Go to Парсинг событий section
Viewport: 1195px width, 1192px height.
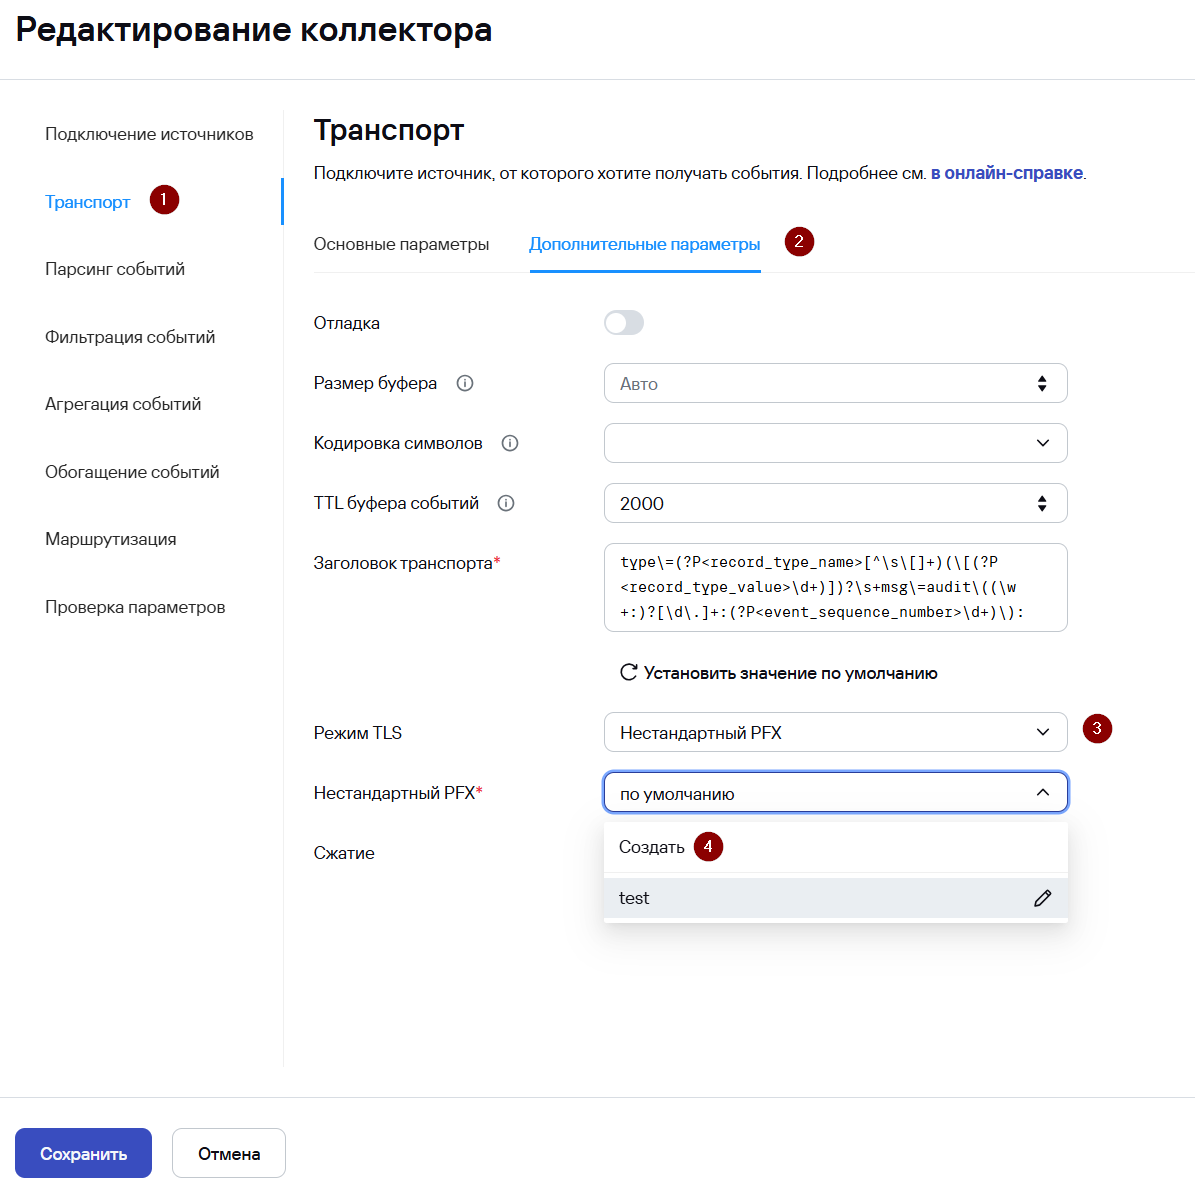click(115, 269)
